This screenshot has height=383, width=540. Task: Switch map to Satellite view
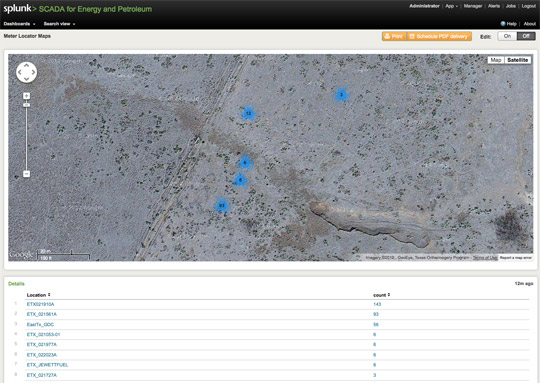pos(517,60)
